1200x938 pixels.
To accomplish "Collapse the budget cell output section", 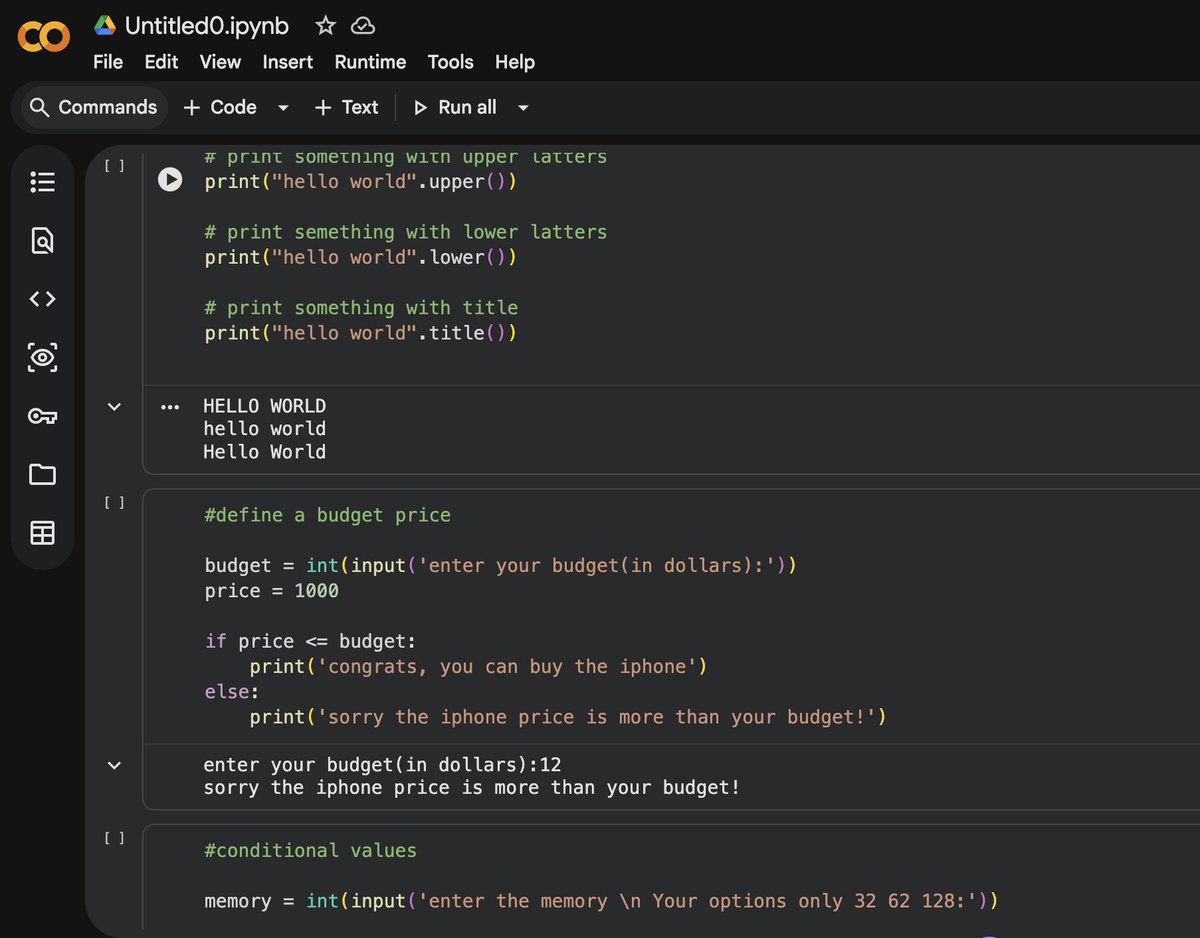I will pyautogui.click(x=114, y=765).
